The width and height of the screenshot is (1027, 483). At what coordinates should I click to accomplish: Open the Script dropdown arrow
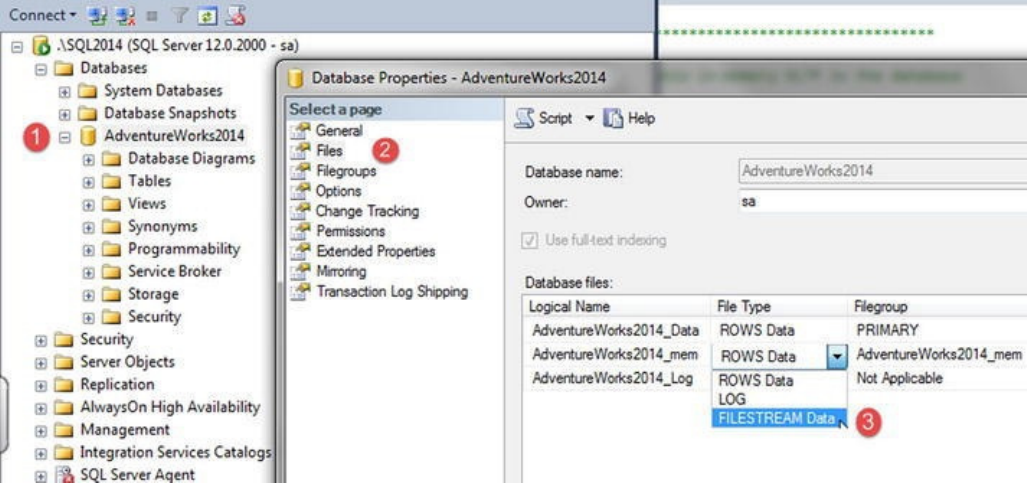589,119
